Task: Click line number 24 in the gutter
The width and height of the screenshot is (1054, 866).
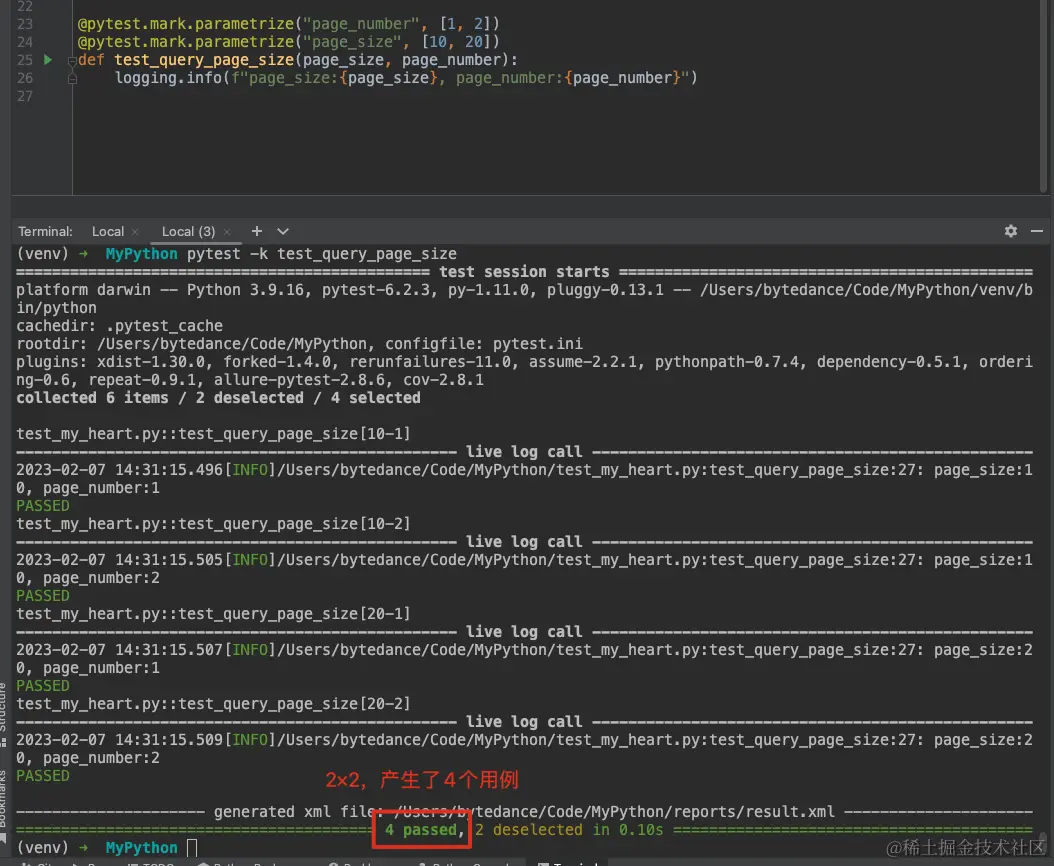Action: (25, 42)
